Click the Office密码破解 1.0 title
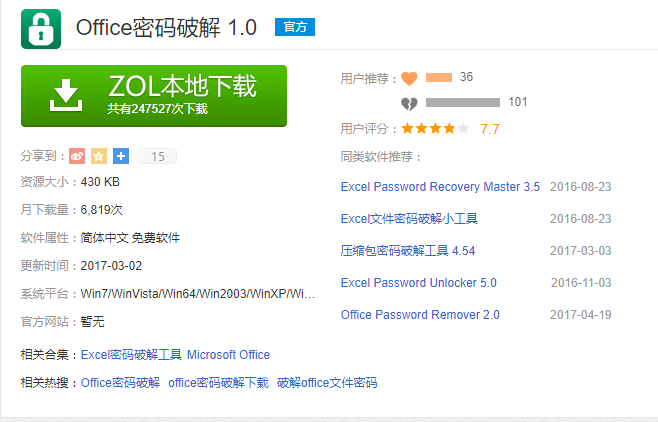Screen dimensions: 658x422 pyautogui.click(x=166, y=28)
